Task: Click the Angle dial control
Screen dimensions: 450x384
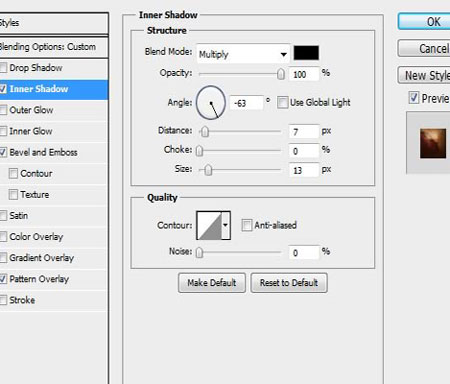Action: pos(211,103)
